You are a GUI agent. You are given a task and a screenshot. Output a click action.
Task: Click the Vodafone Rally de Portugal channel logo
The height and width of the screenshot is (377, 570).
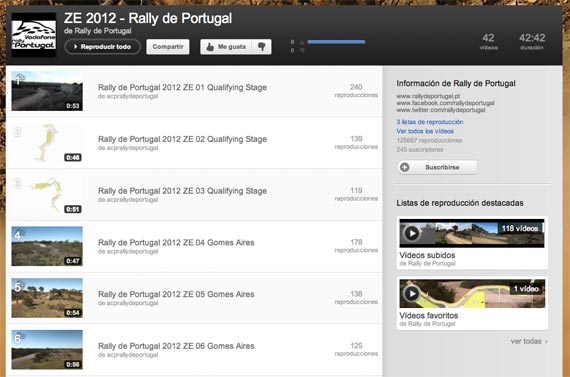tap(33, 35)
